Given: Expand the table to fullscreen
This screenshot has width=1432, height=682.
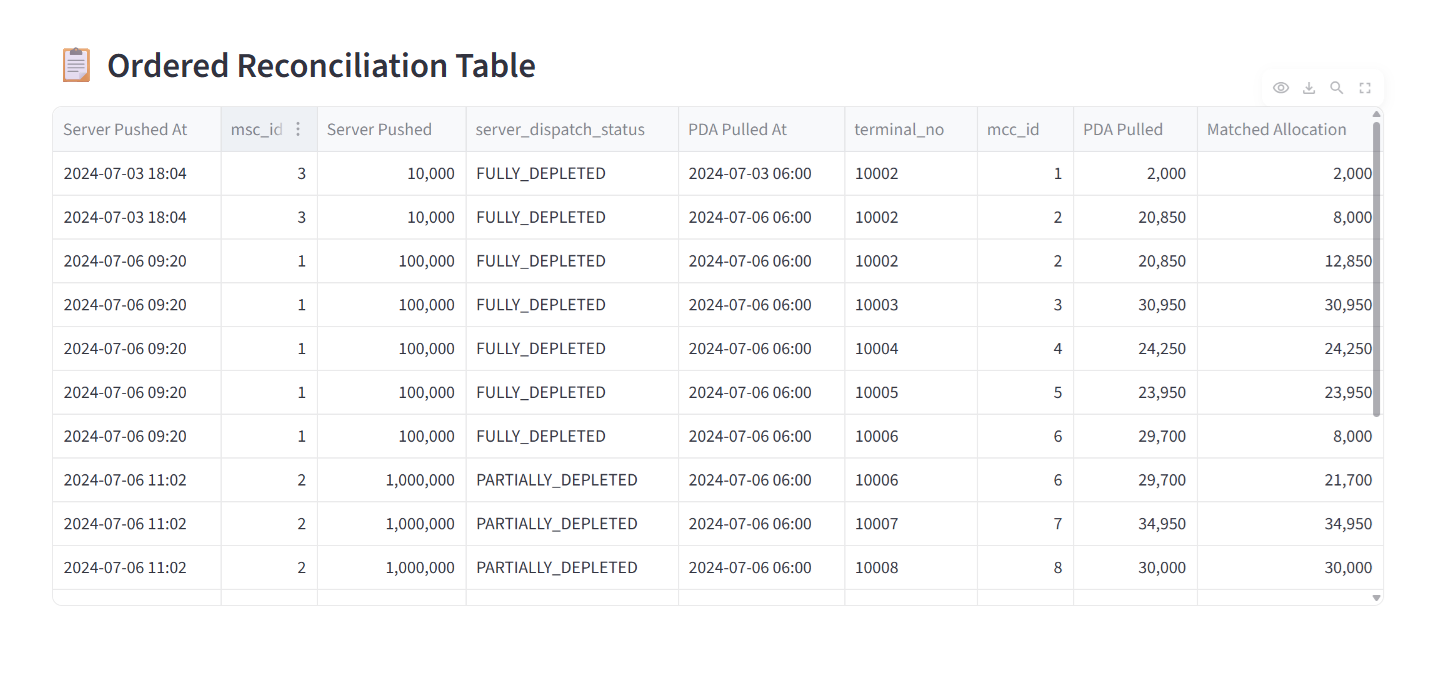Looking at the screenshot, I should coord(1364,88).
